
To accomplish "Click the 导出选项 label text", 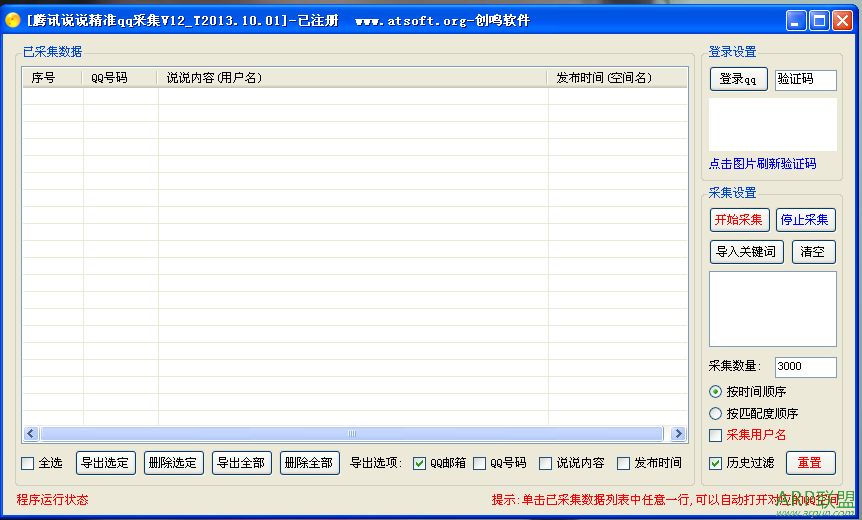I will tap(376, 463).
